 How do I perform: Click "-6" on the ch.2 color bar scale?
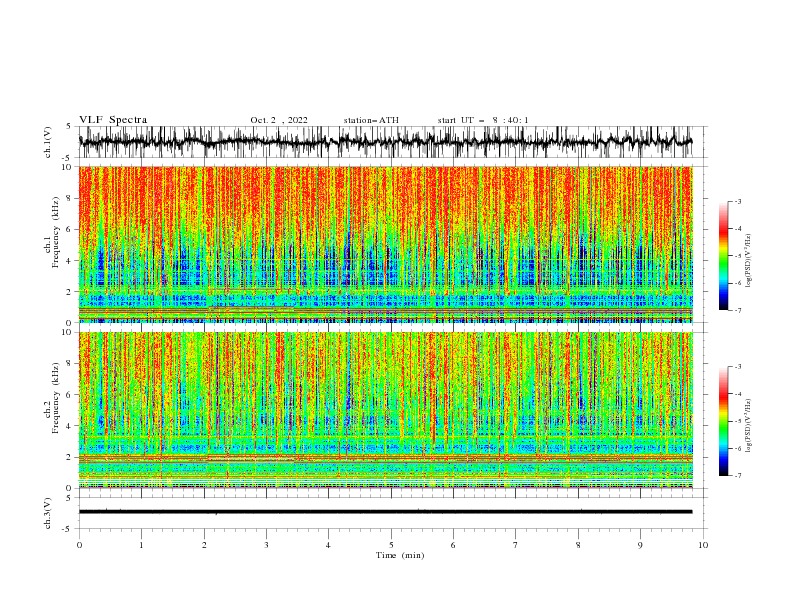[738, 448]
